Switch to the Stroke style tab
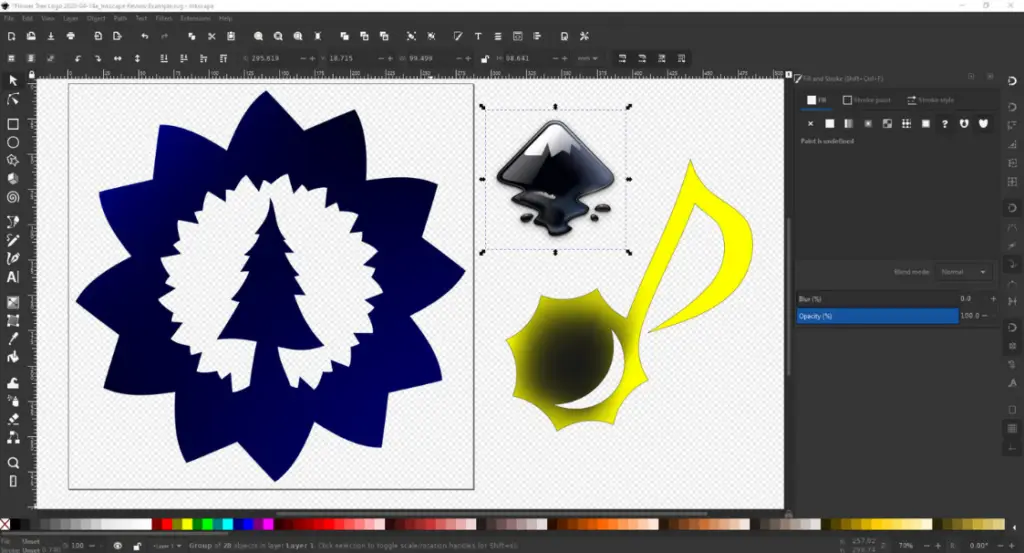This screenshot has height=553, width=1024. pos(931,100)
